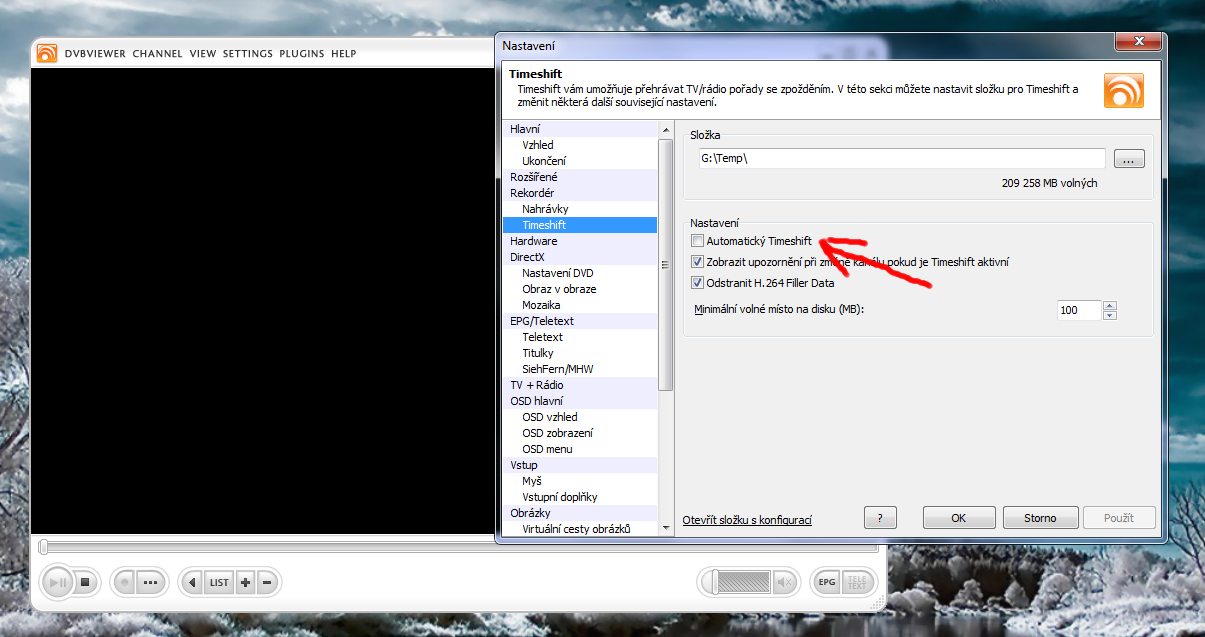The image size is (1205, 637).
Task: Open the DVBVIEWER menu
Action: click(95, 53)
